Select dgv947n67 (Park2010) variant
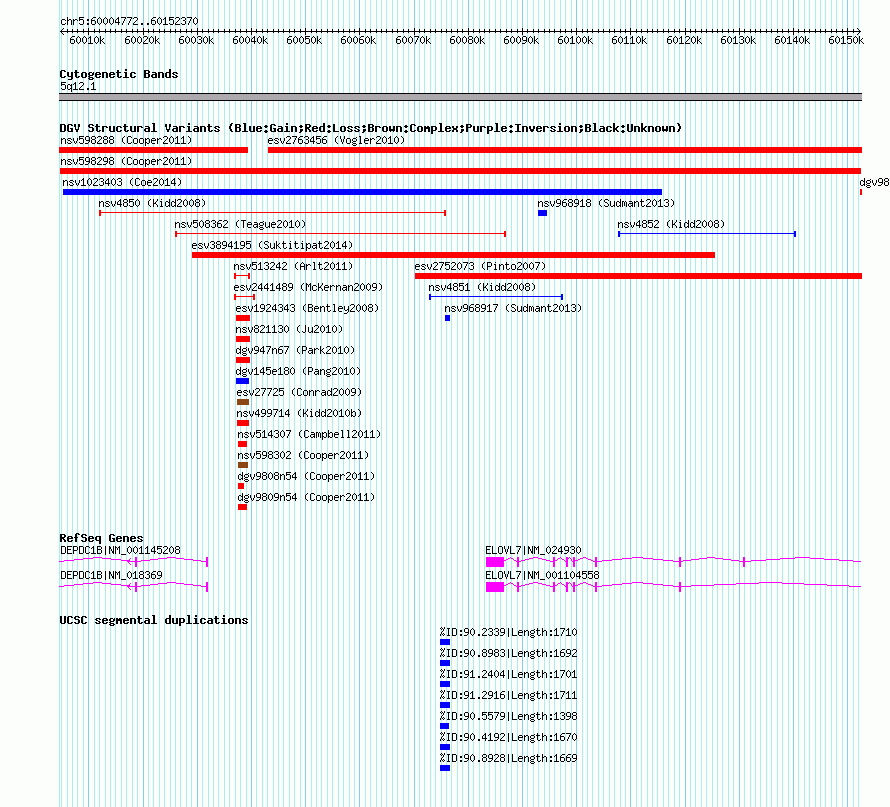 click(x=295, y=350)
